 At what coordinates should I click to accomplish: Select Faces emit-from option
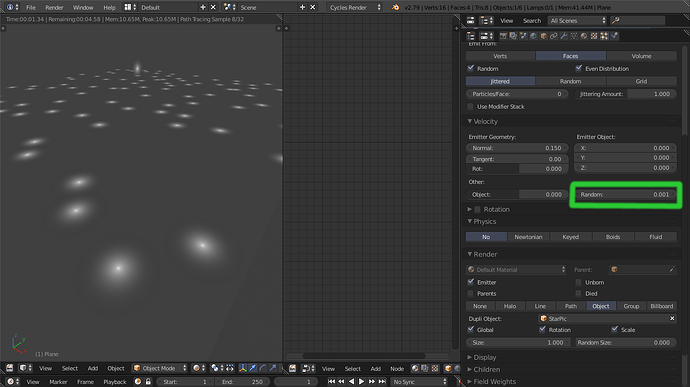pos(570,56)
